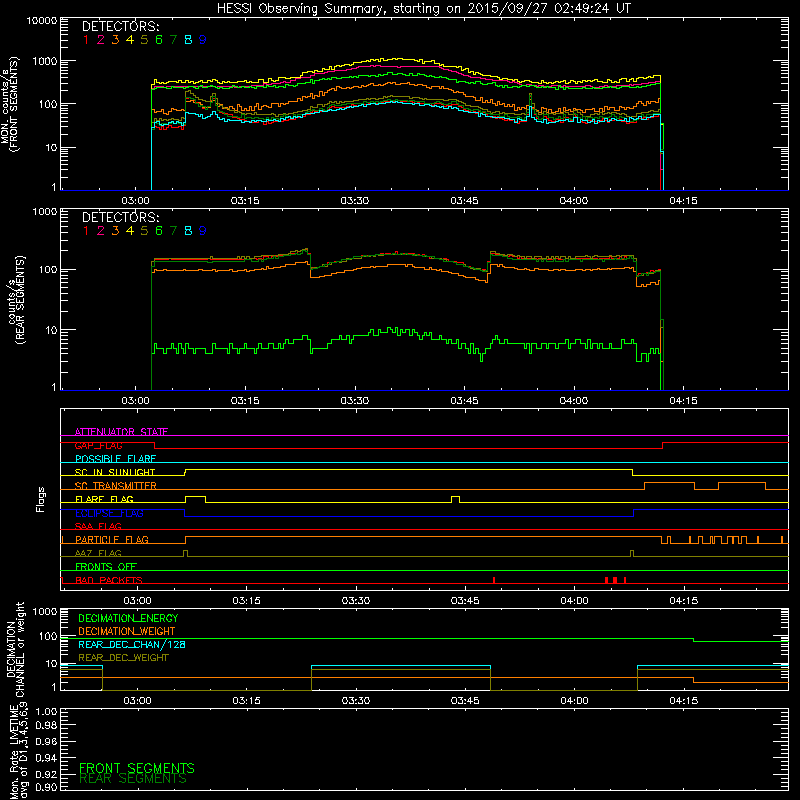This screenshot has height=800, width=800.
Task: Click the bad packets spike near 03:49
Action: click(x=494, y=580)
